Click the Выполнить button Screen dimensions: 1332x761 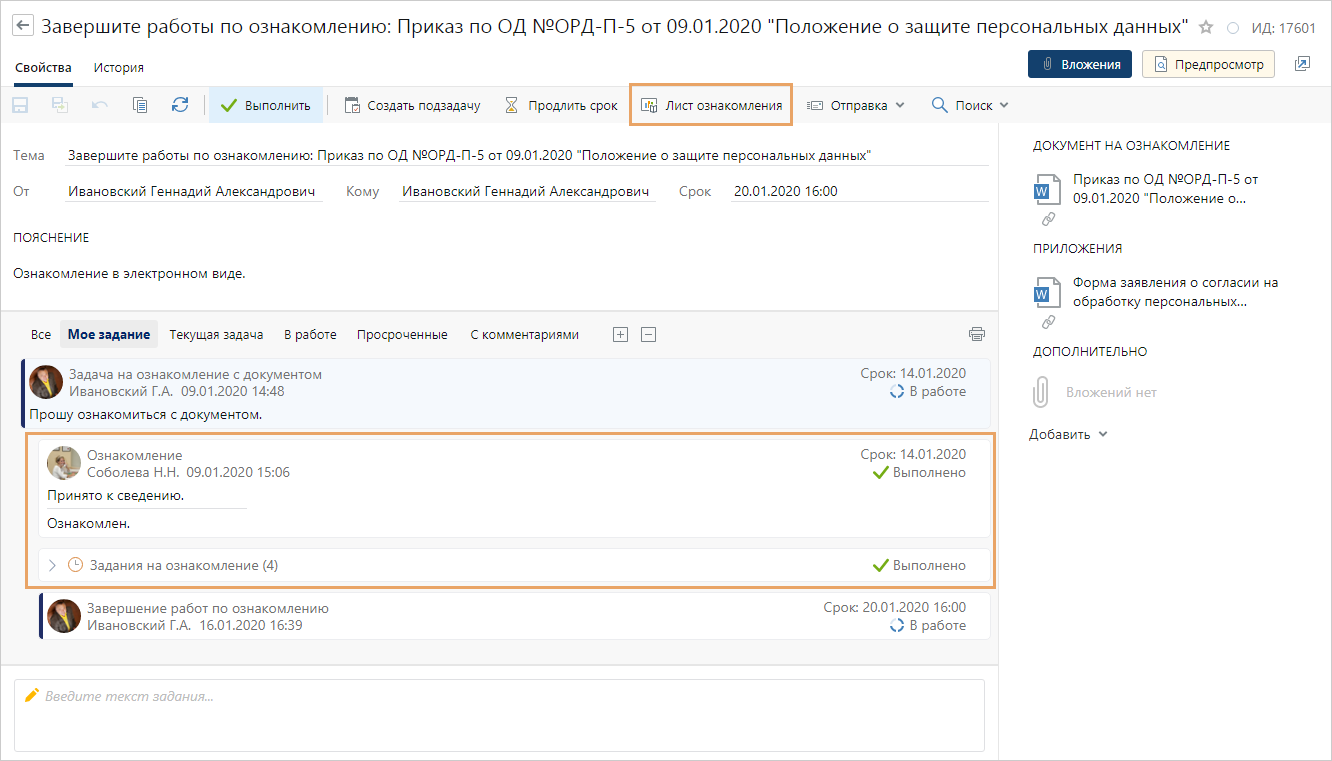266,105
